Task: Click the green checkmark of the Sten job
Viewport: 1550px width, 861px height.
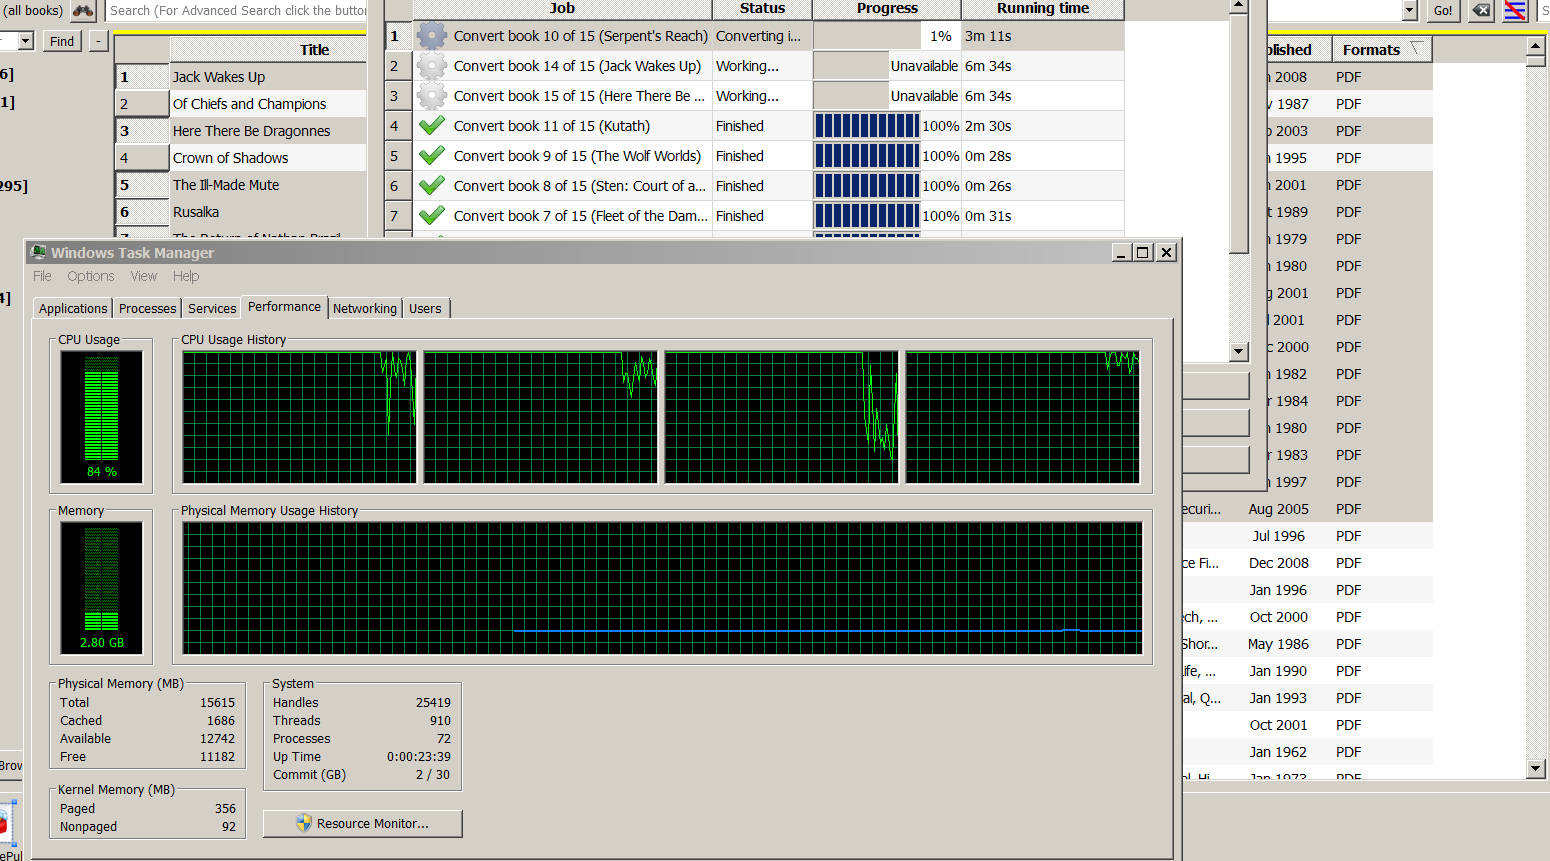Action: point(431,186)
